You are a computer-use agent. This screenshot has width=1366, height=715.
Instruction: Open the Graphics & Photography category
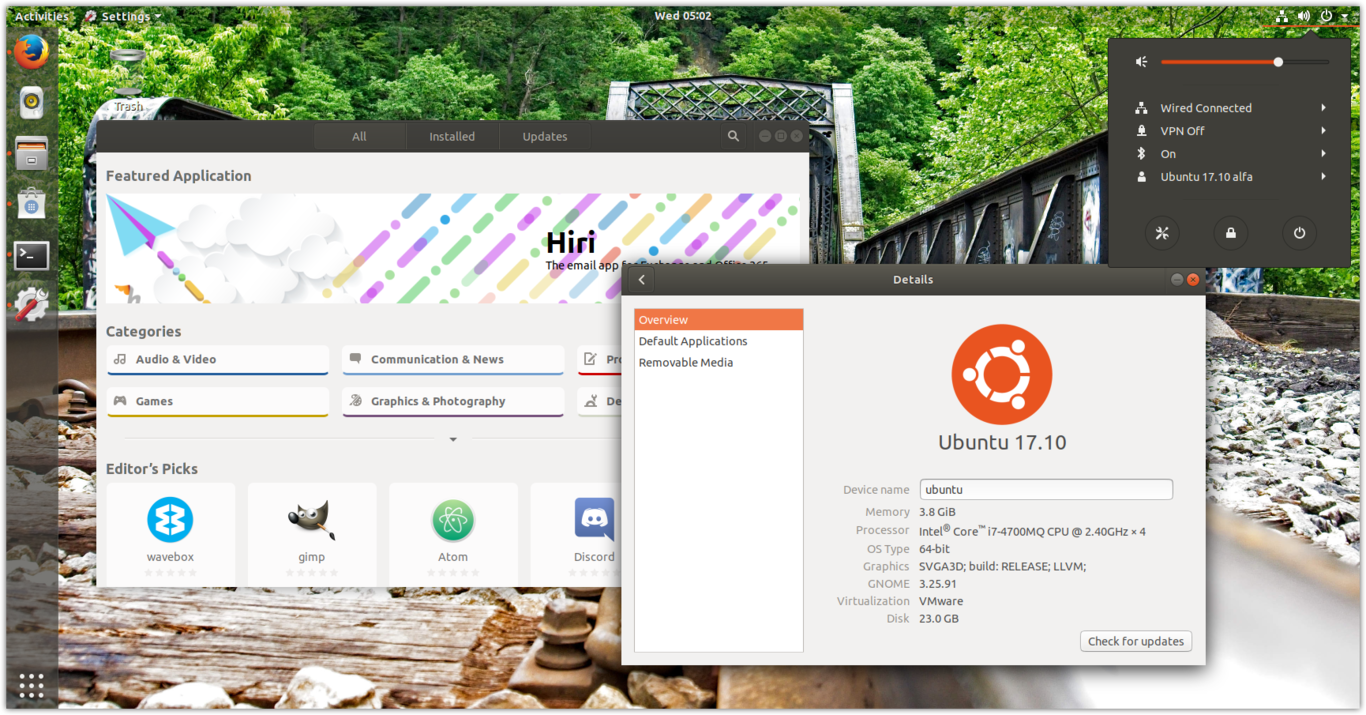453,402
